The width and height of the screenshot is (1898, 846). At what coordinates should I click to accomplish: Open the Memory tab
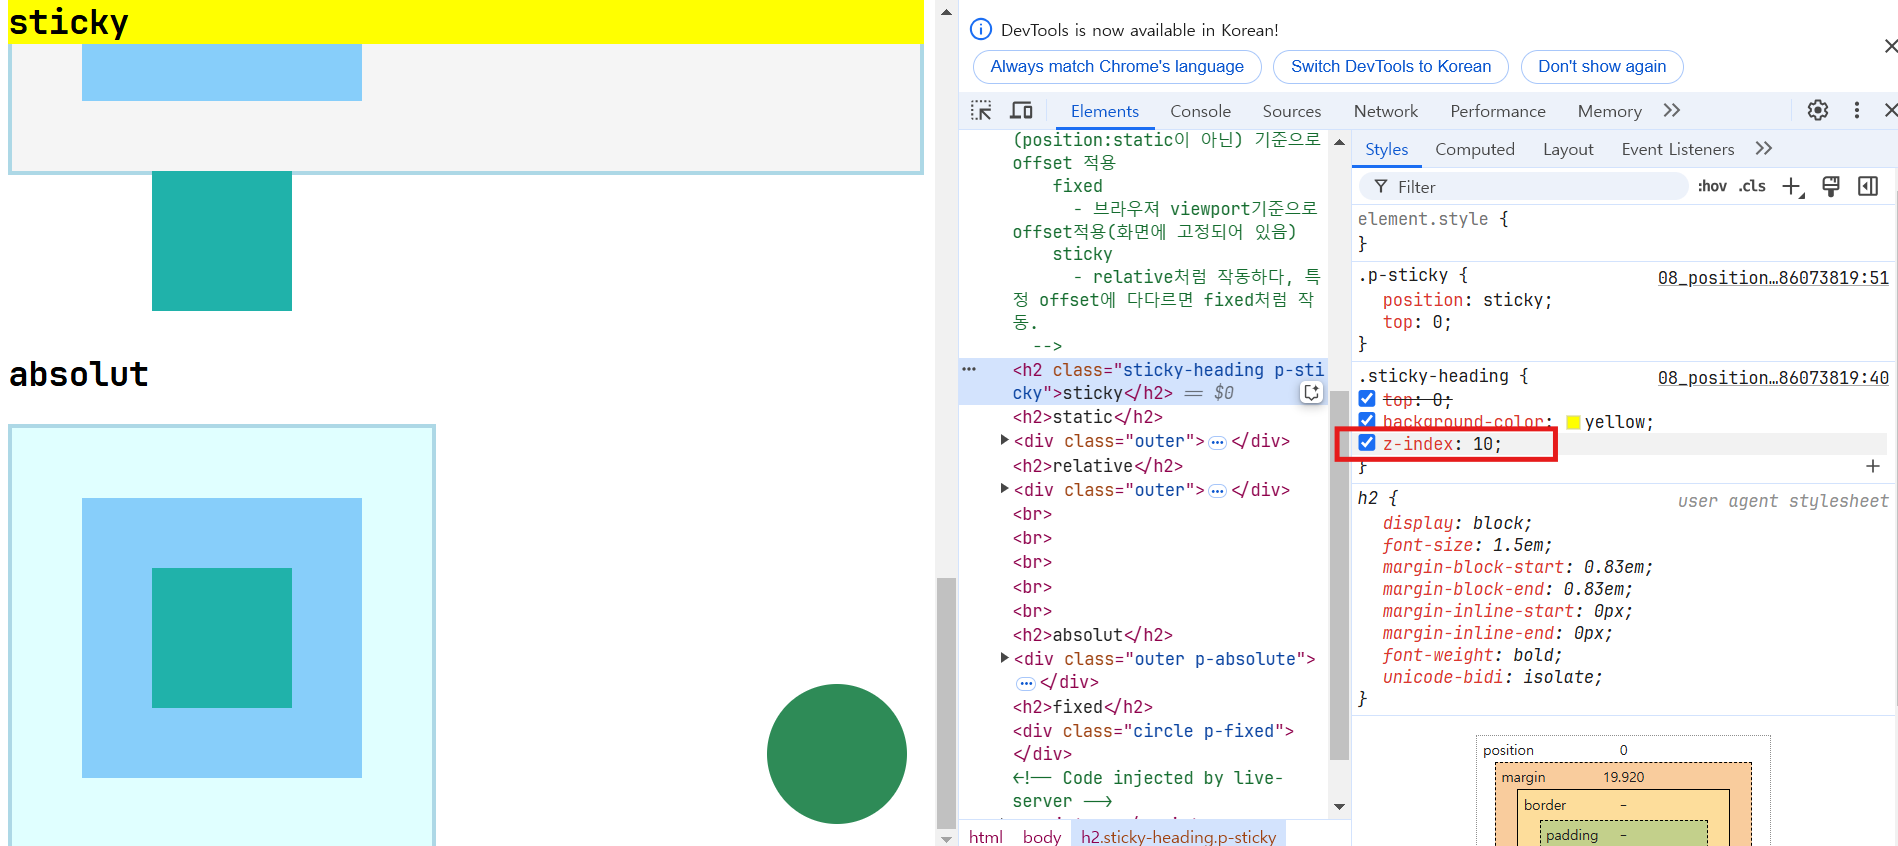1609,111
